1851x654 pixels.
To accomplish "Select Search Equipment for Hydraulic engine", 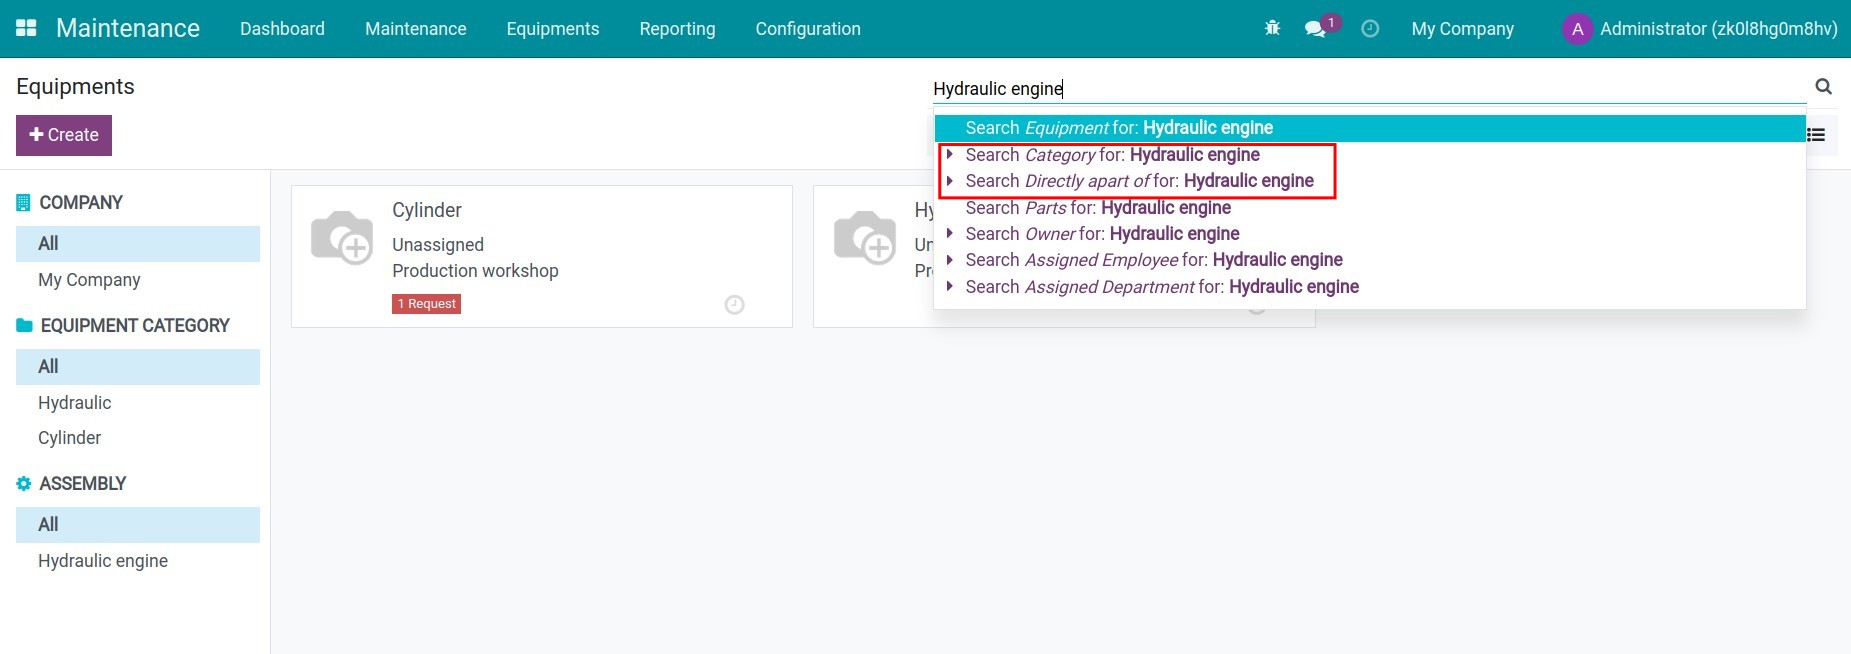I will click(1370, 128).
